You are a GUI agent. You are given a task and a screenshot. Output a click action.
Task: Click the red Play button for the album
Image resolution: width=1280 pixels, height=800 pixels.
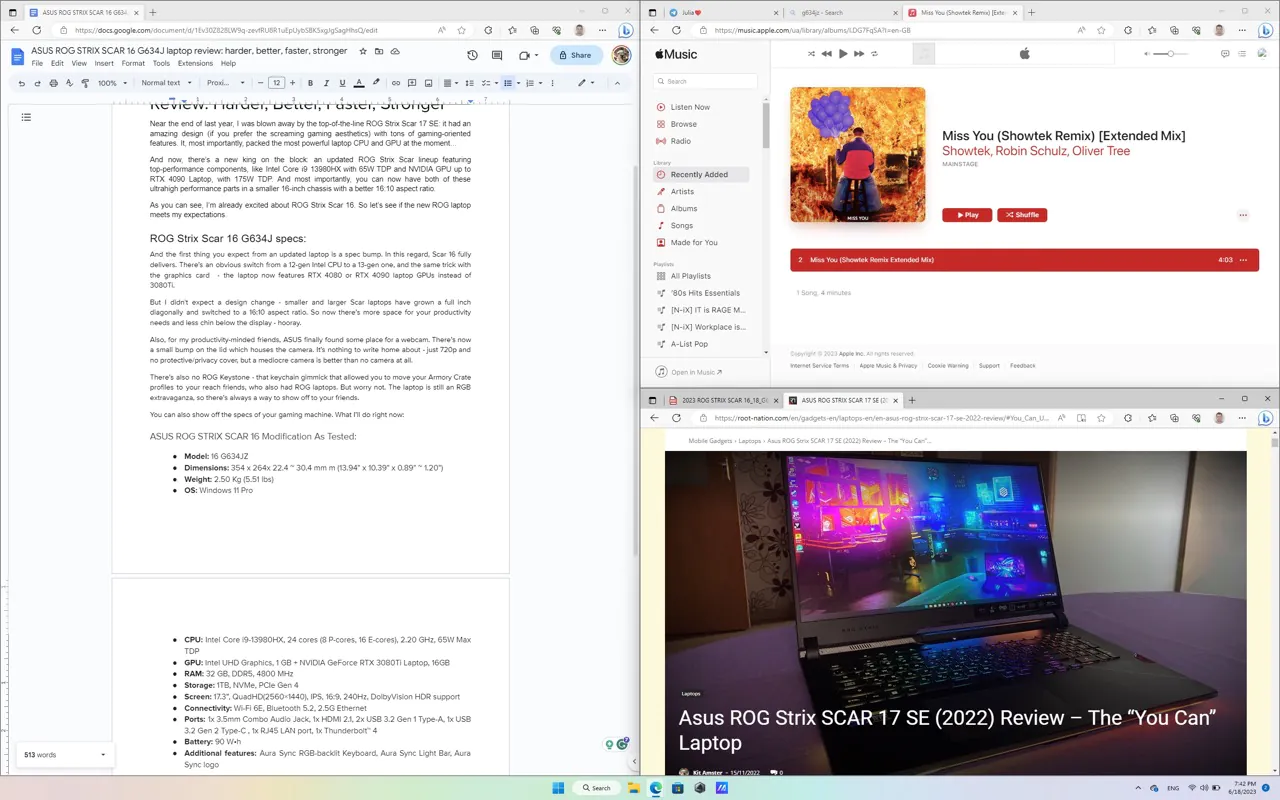pyautogui.click(x=967, y=215)
